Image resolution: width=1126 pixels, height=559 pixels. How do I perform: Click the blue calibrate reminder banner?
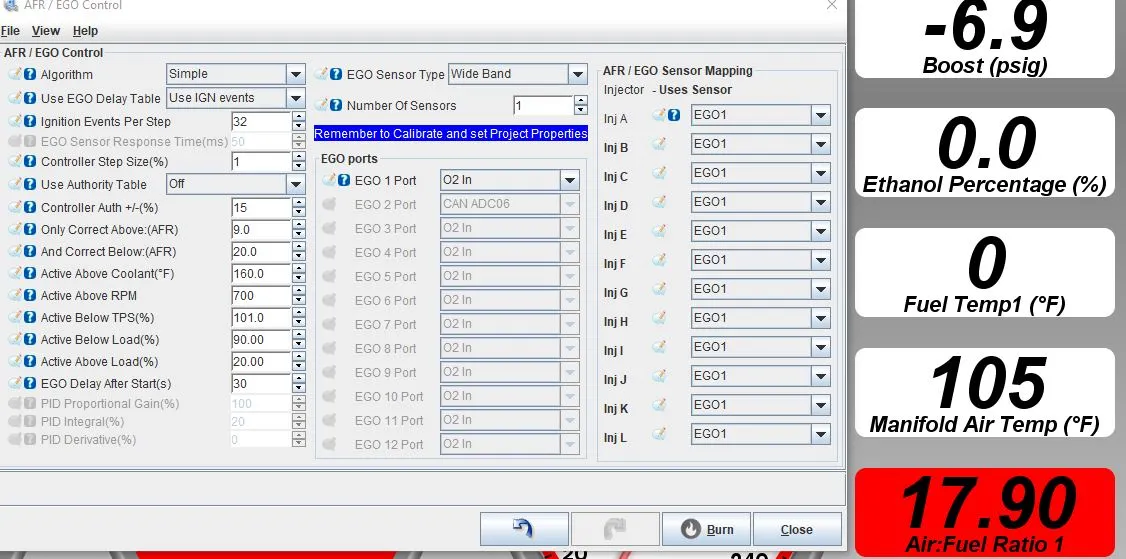tap(451, 134)
